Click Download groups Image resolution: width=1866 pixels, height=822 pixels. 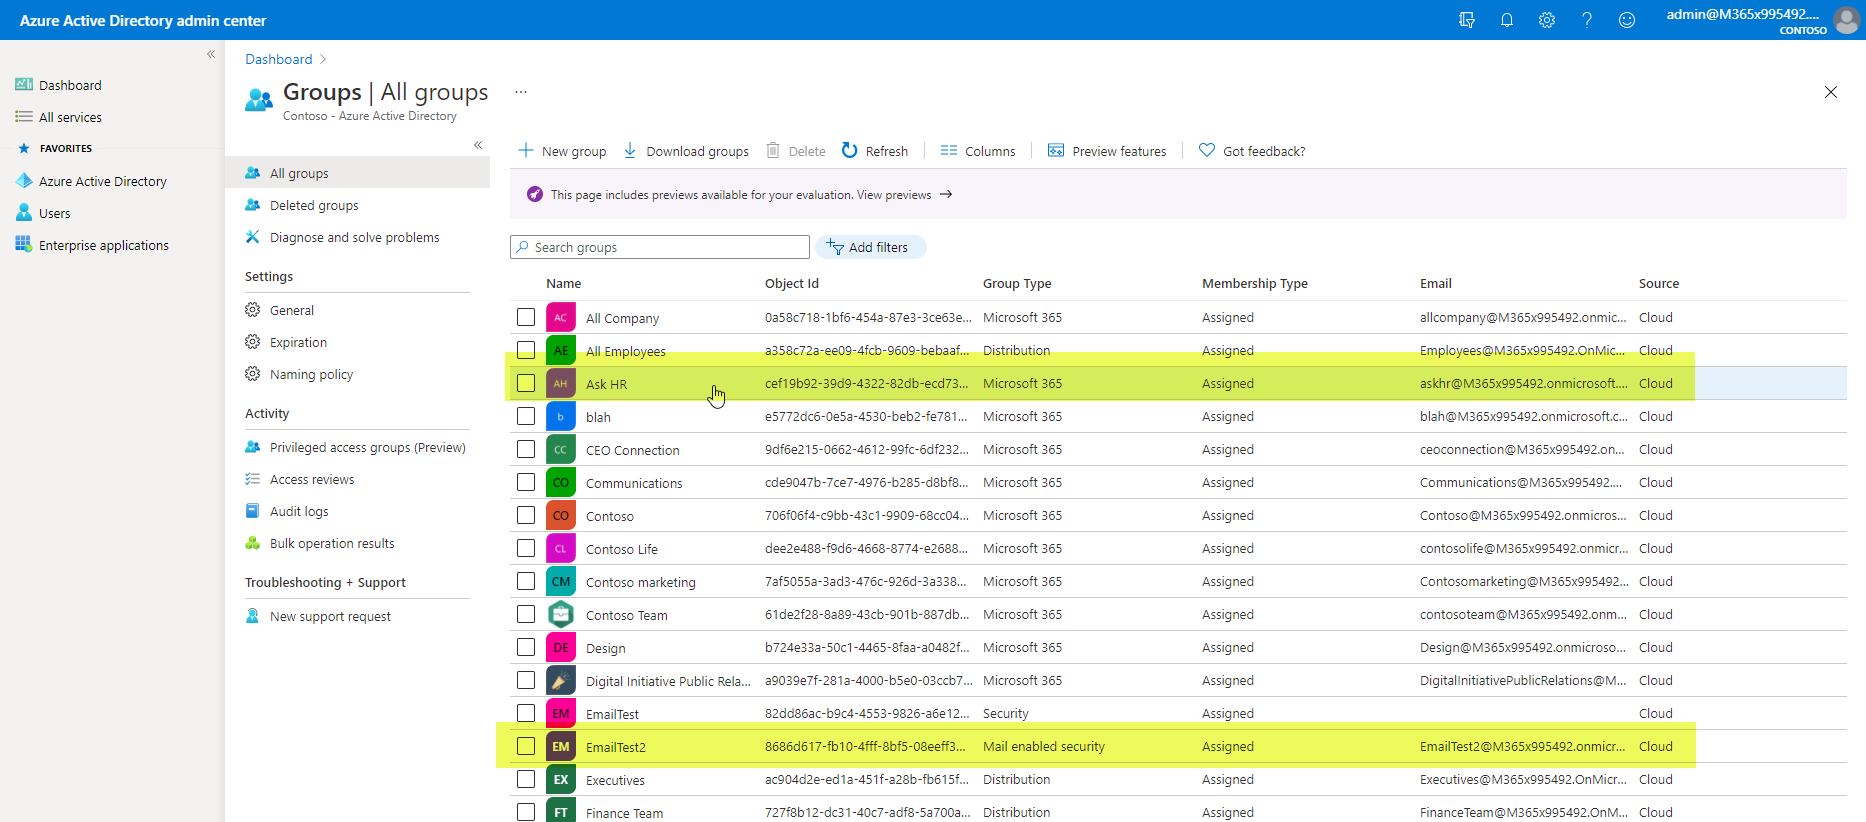686,151
